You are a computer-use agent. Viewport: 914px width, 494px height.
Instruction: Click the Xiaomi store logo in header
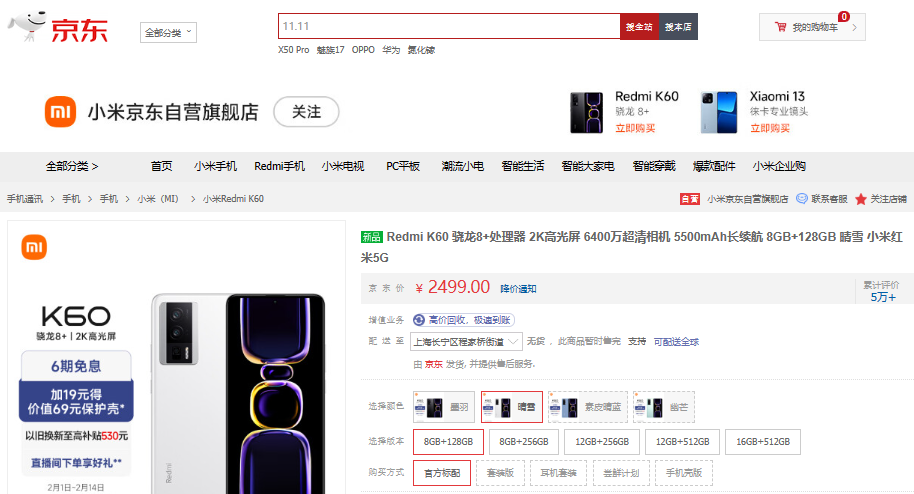(x=60, y=111)
